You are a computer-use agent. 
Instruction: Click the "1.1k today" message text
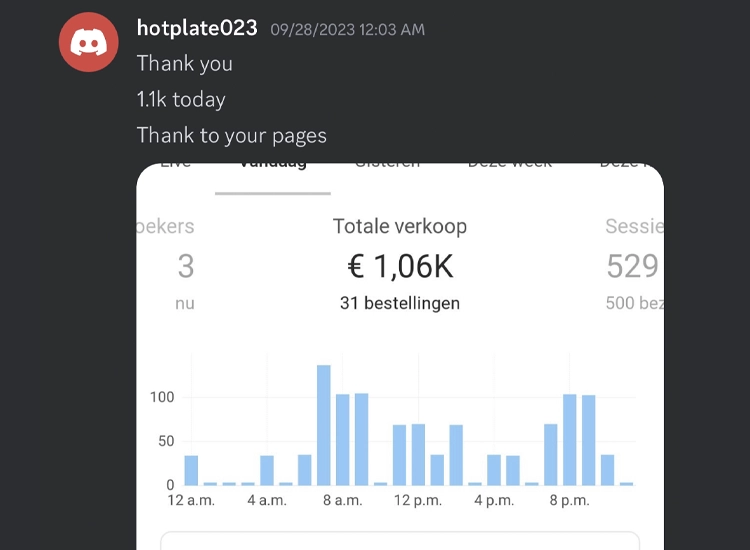click(x=181, y=99)
